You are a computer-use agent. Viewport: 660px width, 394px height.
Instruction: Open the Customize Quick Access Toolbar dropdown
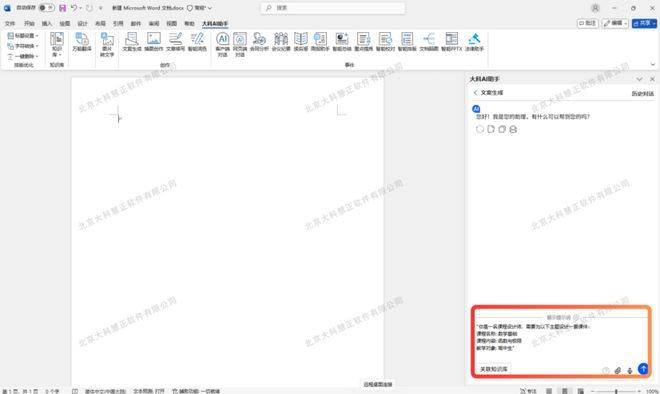coord(101,8)
